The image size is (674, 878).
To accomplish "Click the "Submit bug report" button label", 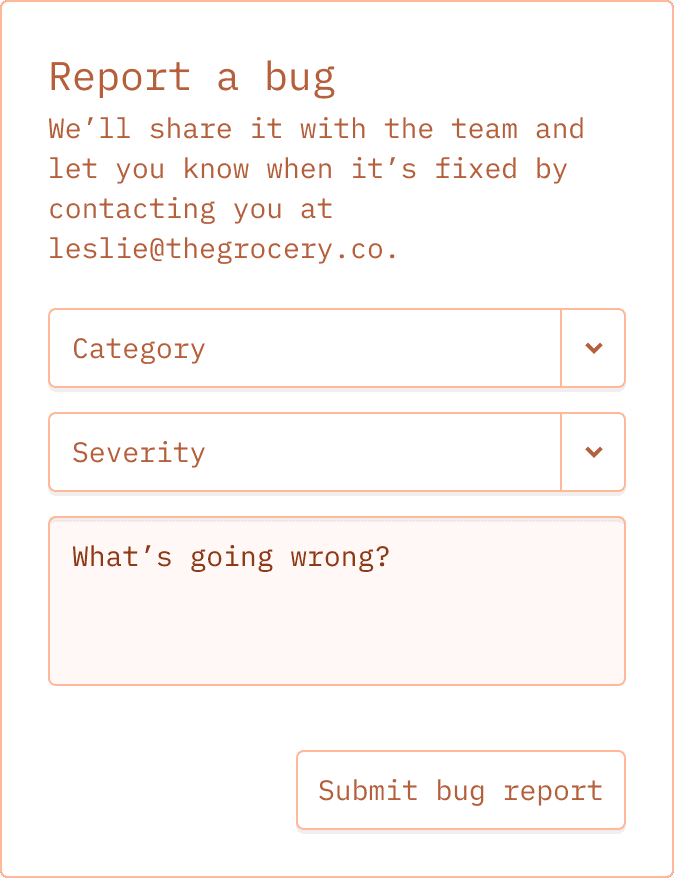I will [x=461, y=791].
